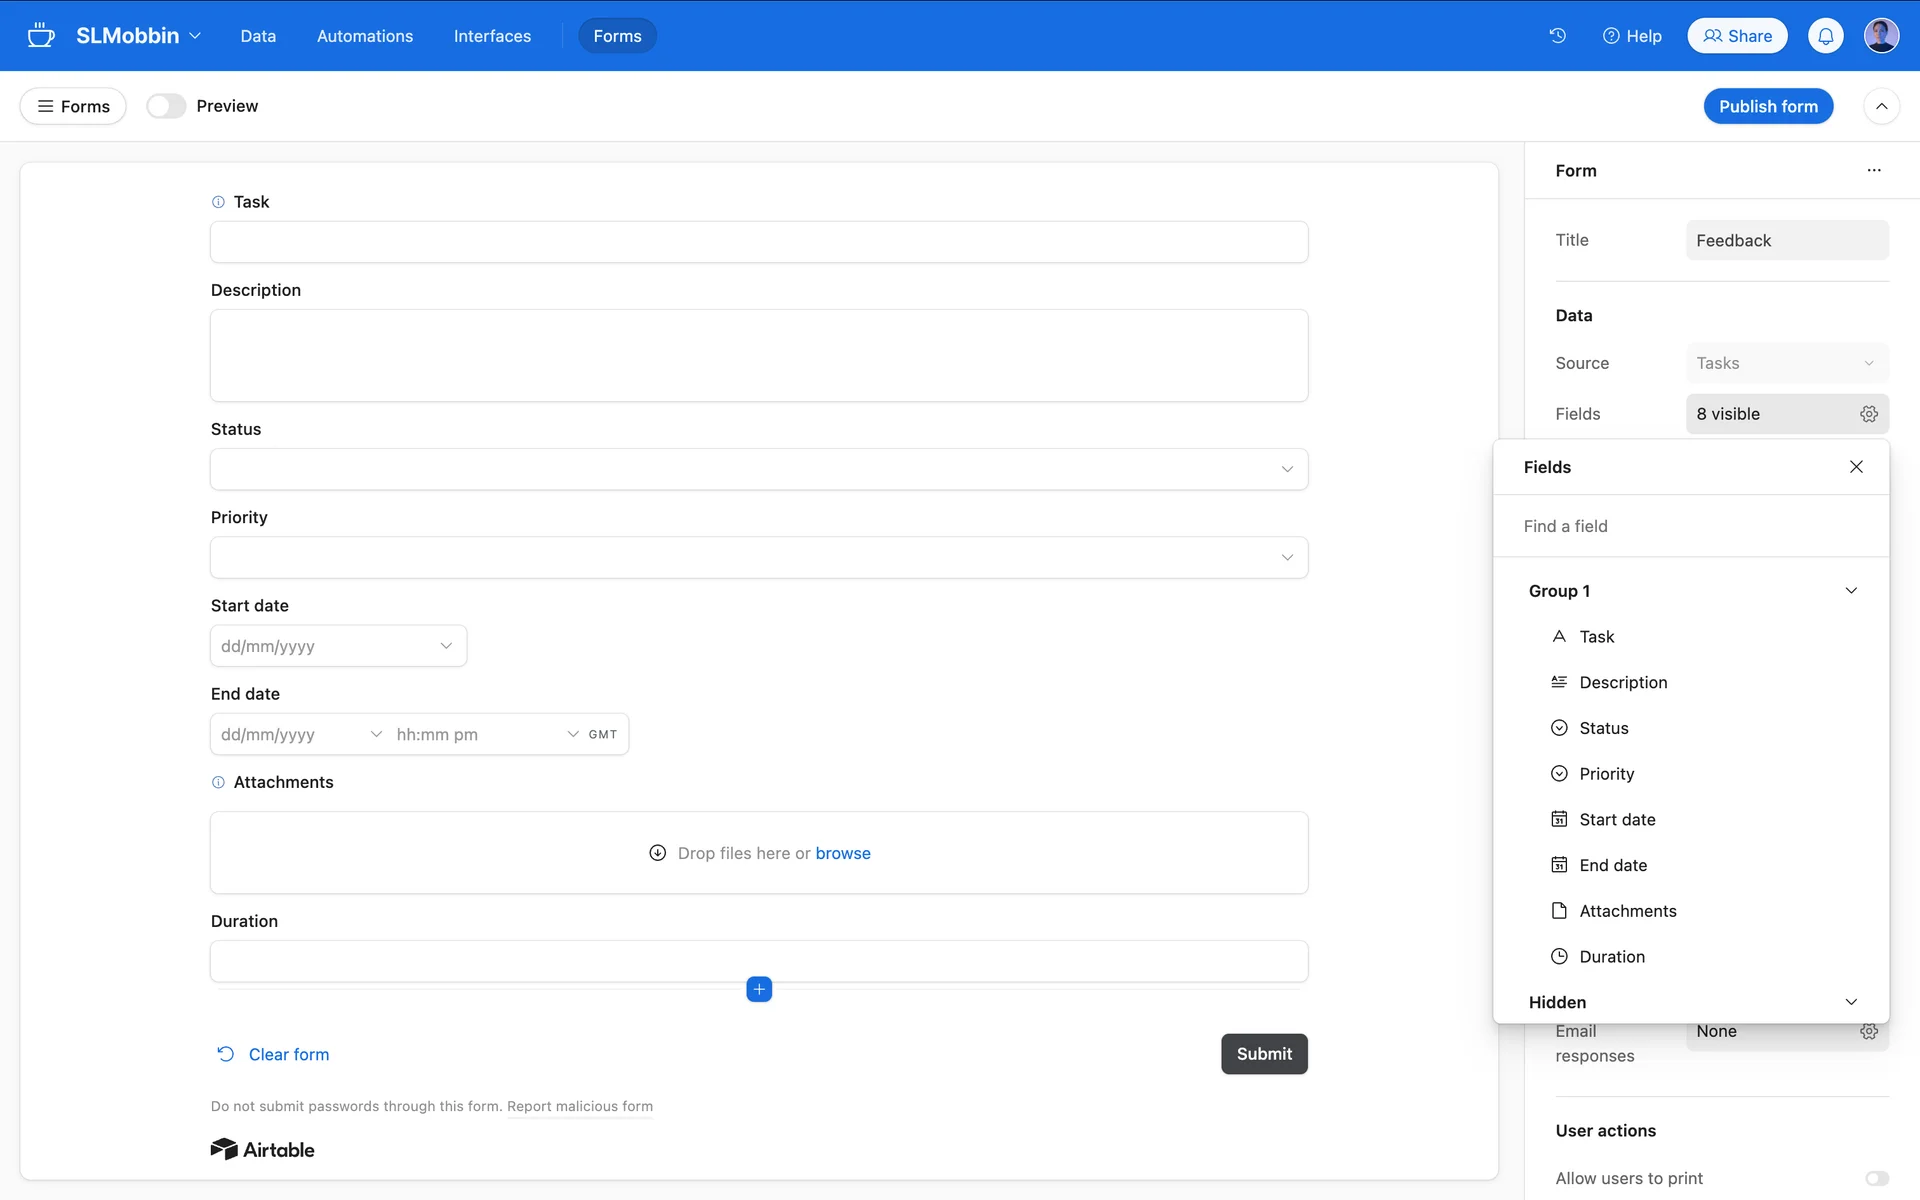Click the Fields gear settings icon

[1868, 414]
